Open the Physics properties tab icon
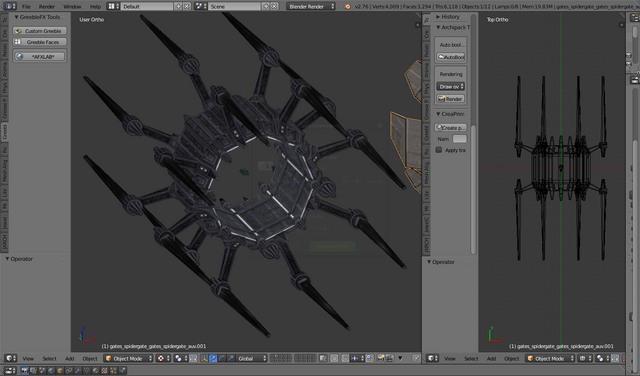This screenshot has width=640, height=376. click(122, 371)
